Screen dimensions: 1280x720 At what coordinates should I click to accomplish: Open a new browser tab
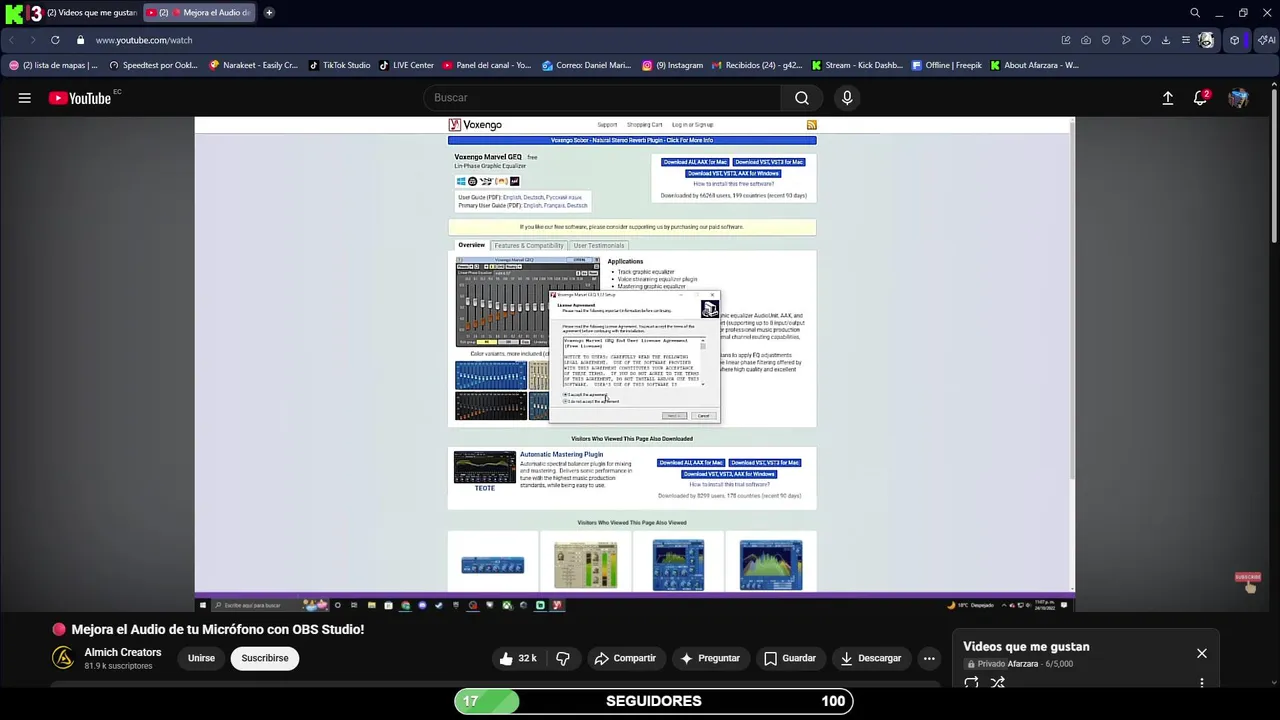[269, 13]
